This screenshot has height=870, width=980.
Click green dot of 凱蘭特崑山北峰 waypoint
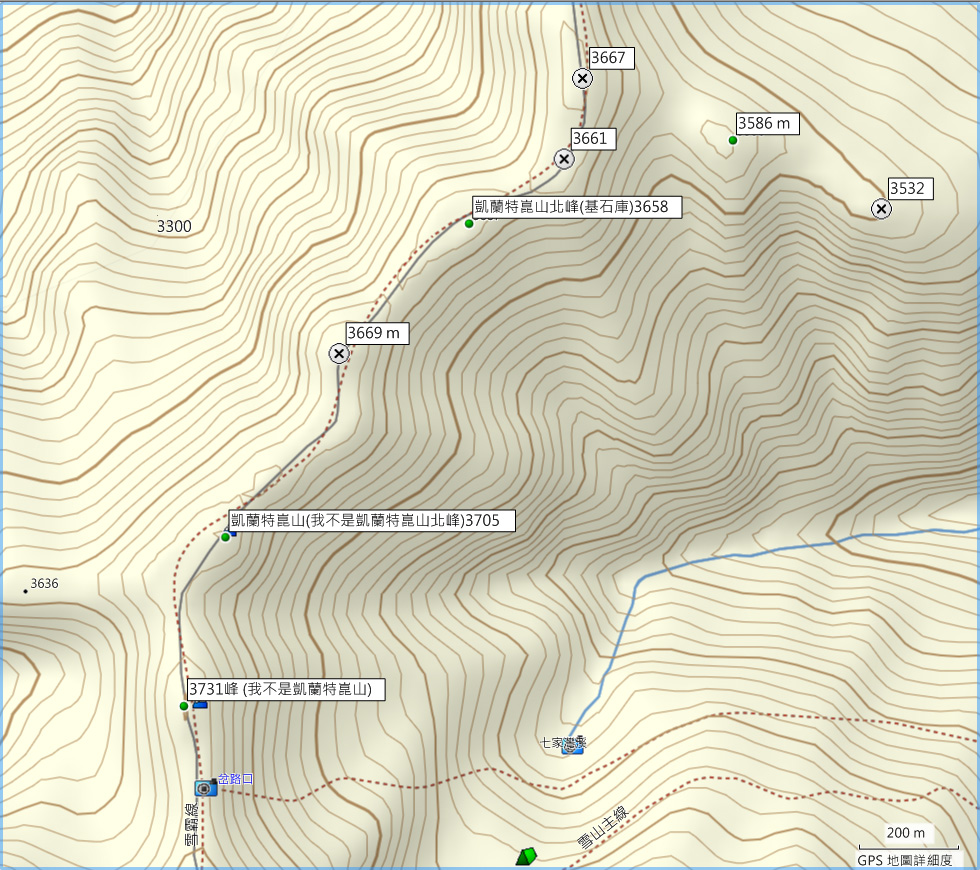coord(469,223)
